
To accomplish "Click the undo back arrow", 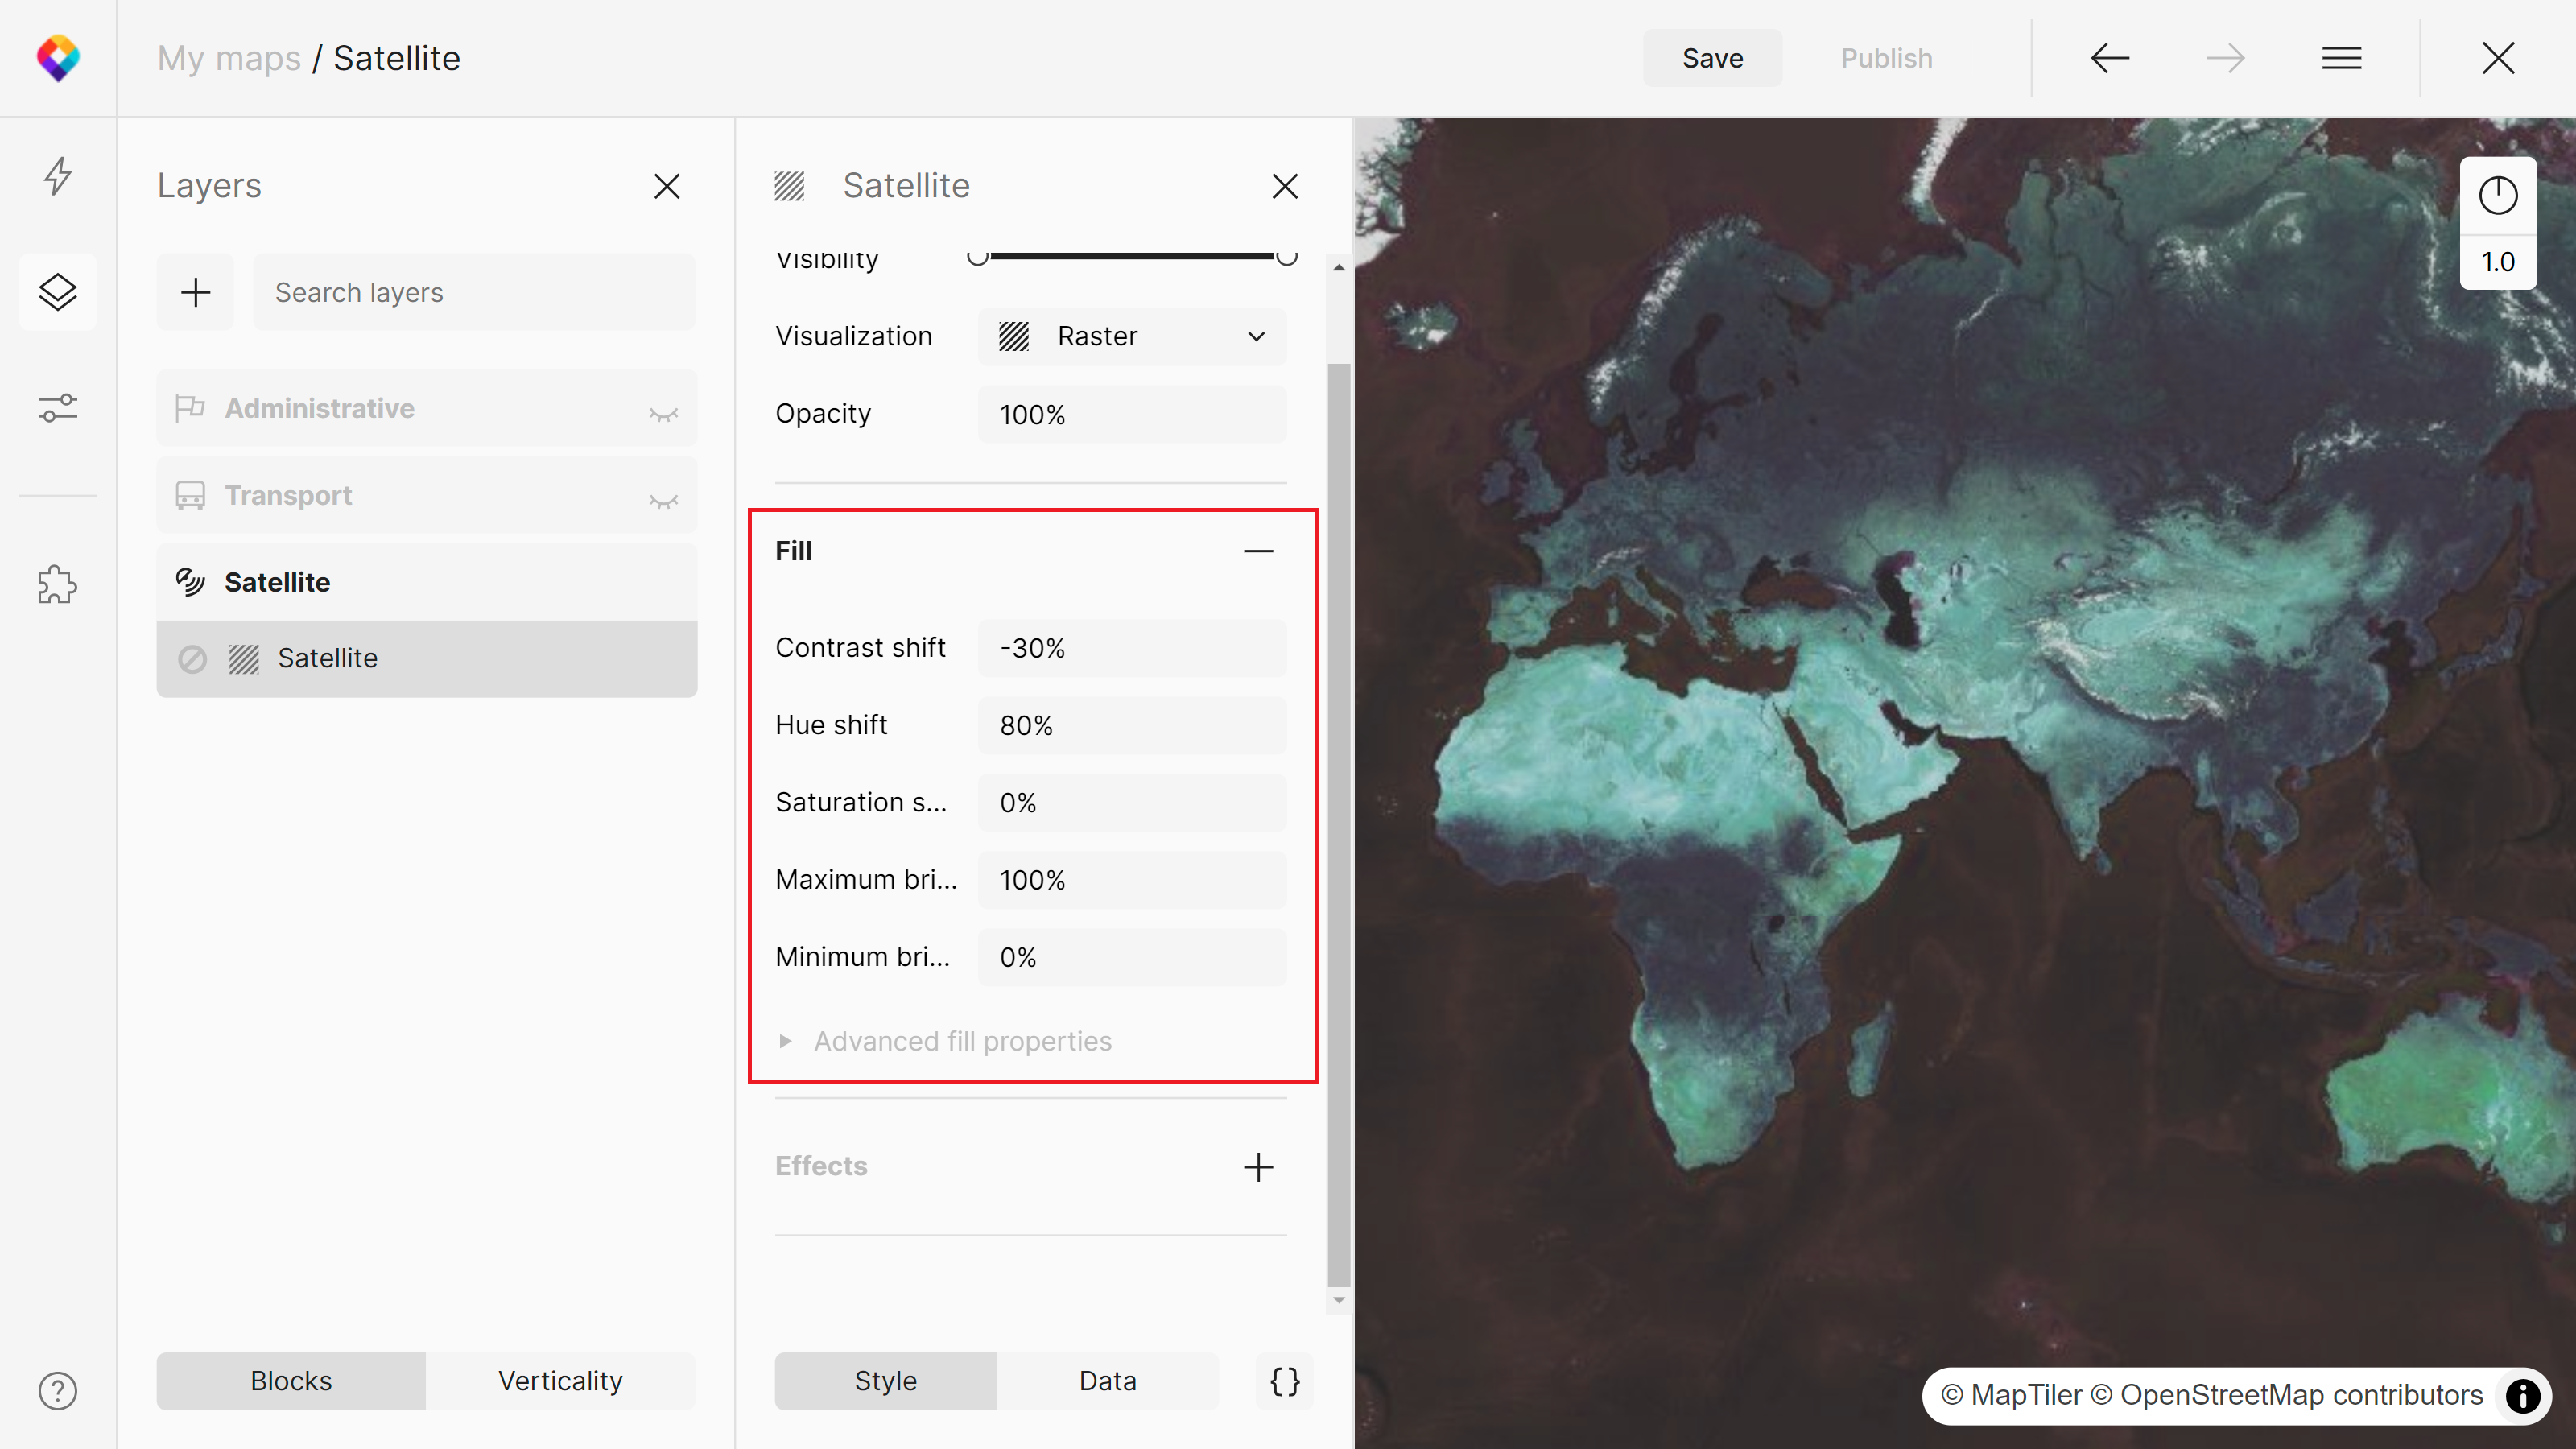I will (2110, 58).
